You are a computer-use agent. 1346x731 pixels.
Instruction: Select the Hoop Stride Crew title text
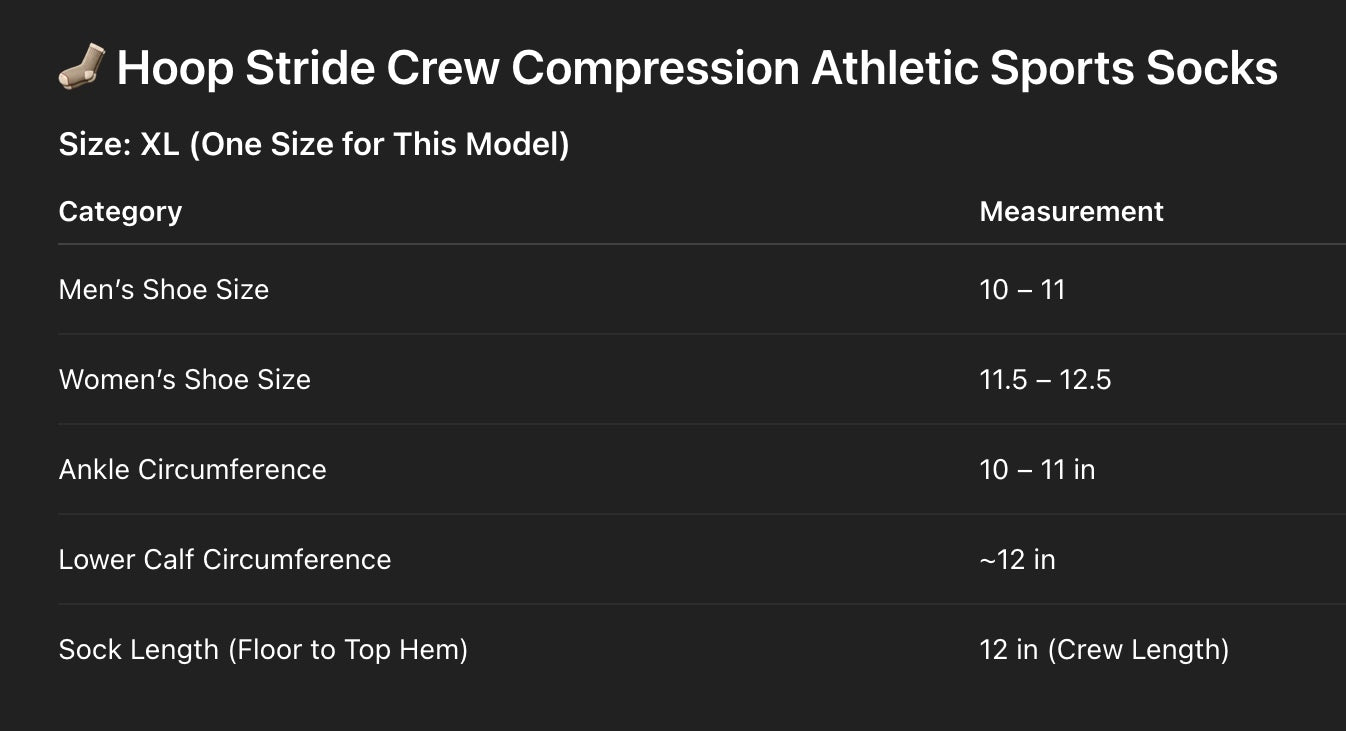[697, 67]
